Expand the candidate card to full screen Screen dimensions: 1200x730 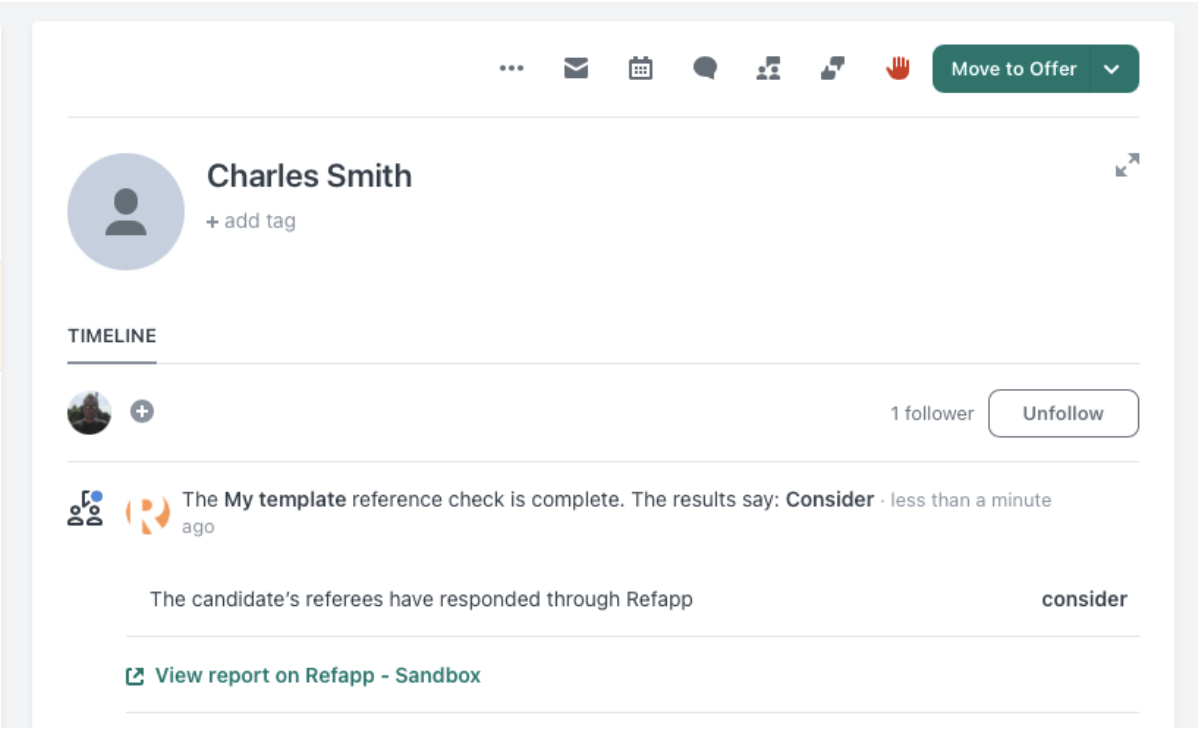[x=1127, y=165]
